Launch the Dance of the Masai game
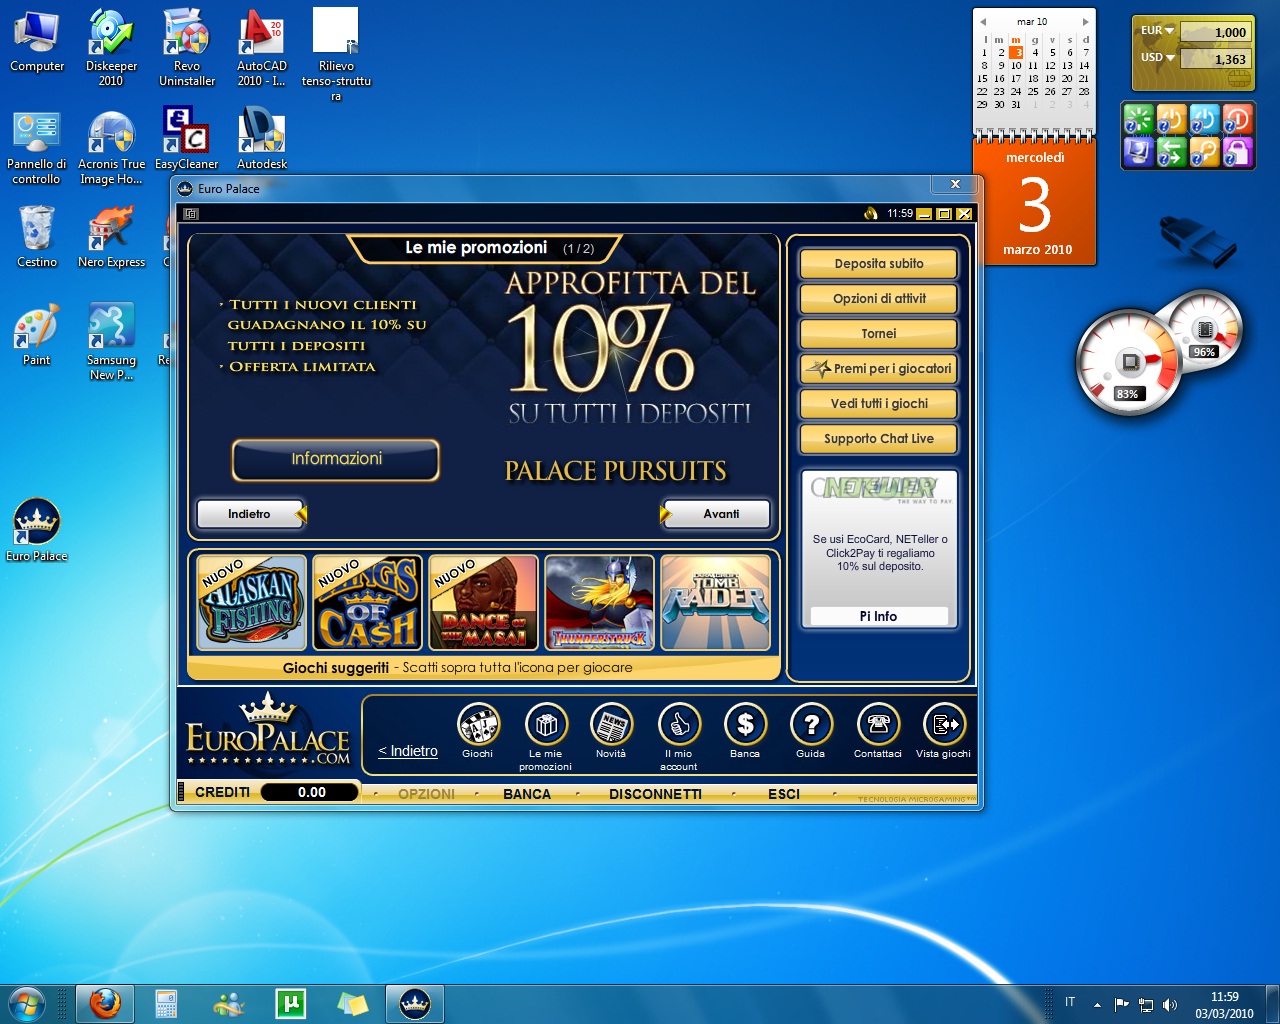 coord(483,602)
